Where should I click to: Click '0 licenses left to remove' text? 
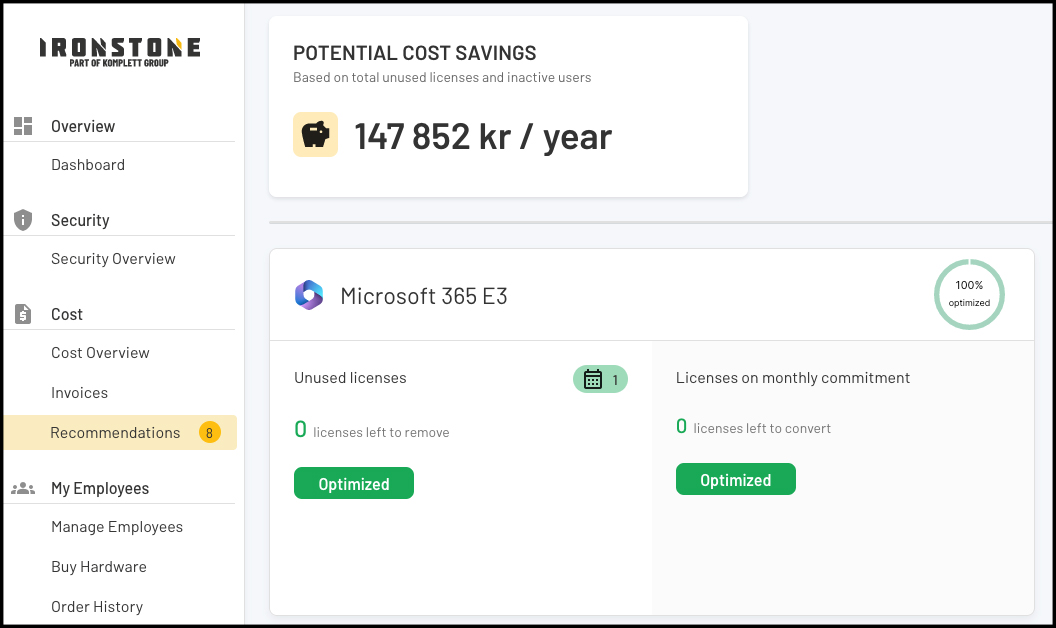(372, 430)
